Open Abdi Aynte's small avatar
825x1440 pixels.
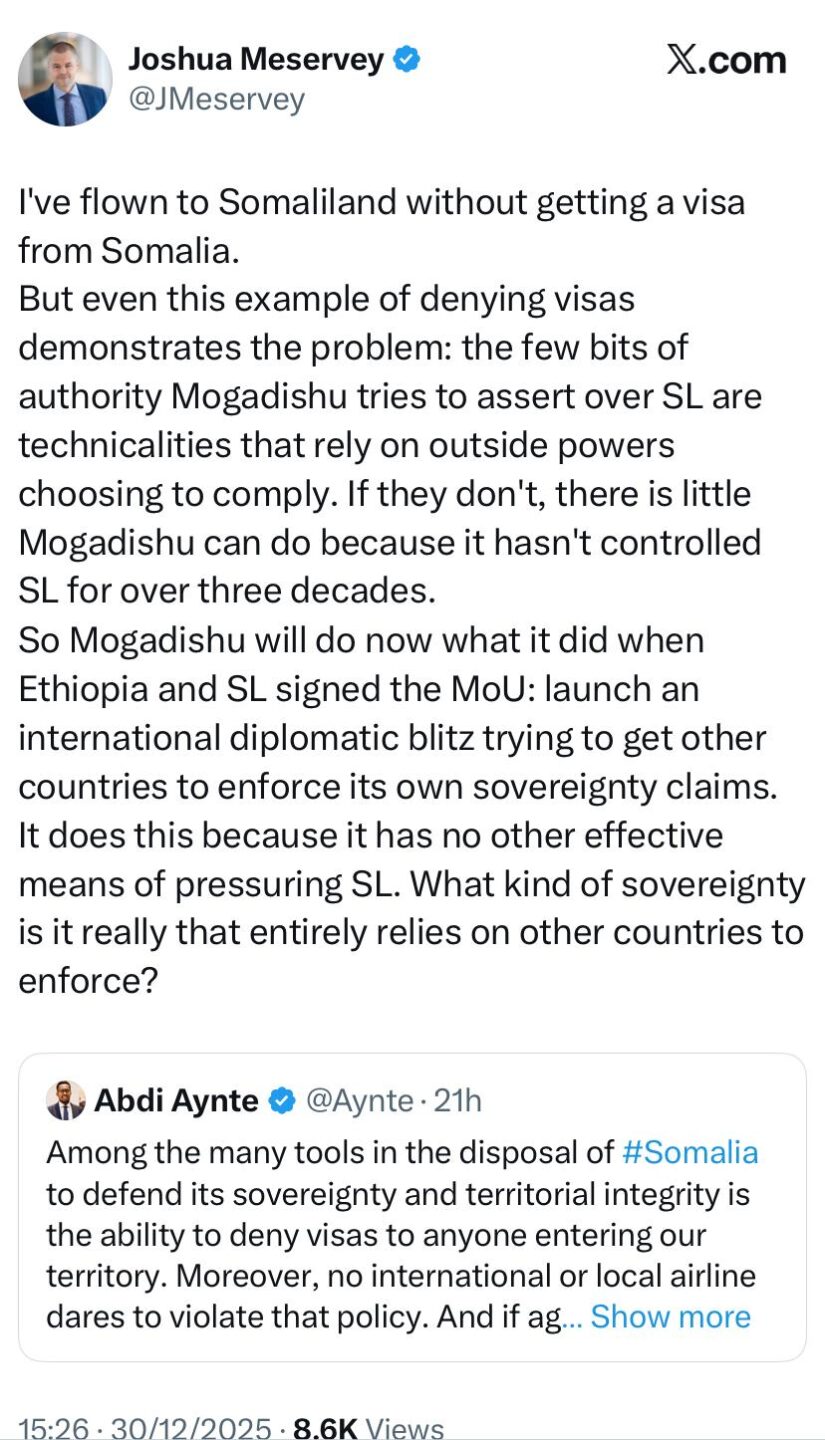pos(66,1101)
